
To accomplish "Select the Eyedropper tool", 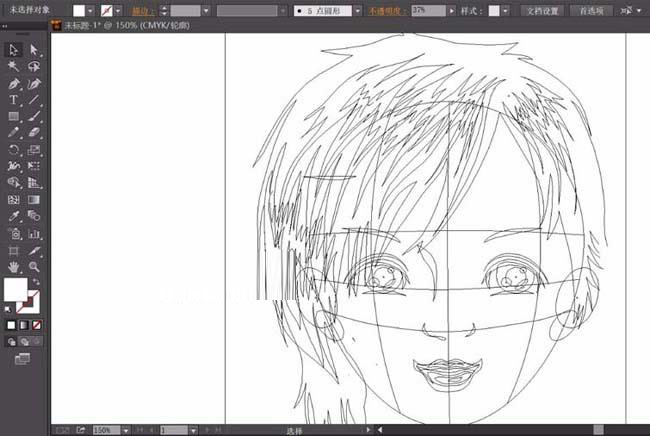I will pyautogui.click(x=14, y=216).
